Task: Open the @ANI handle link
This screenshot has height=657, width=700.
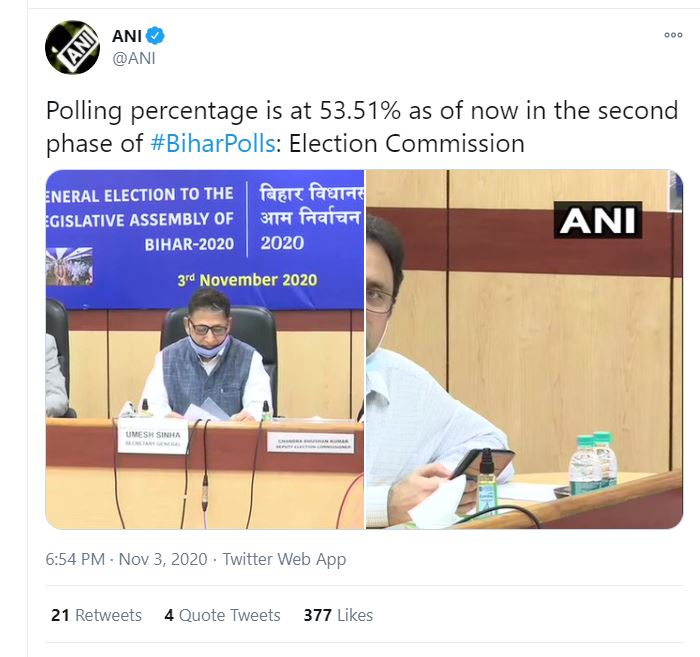Action: [133, 58]
